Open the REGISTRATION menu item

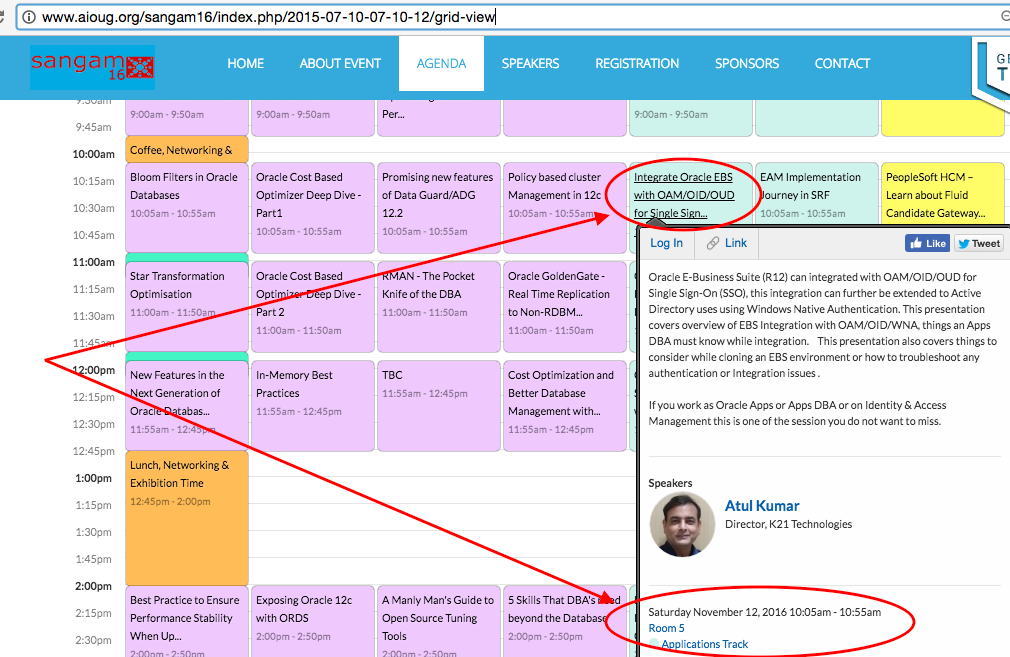637,63
